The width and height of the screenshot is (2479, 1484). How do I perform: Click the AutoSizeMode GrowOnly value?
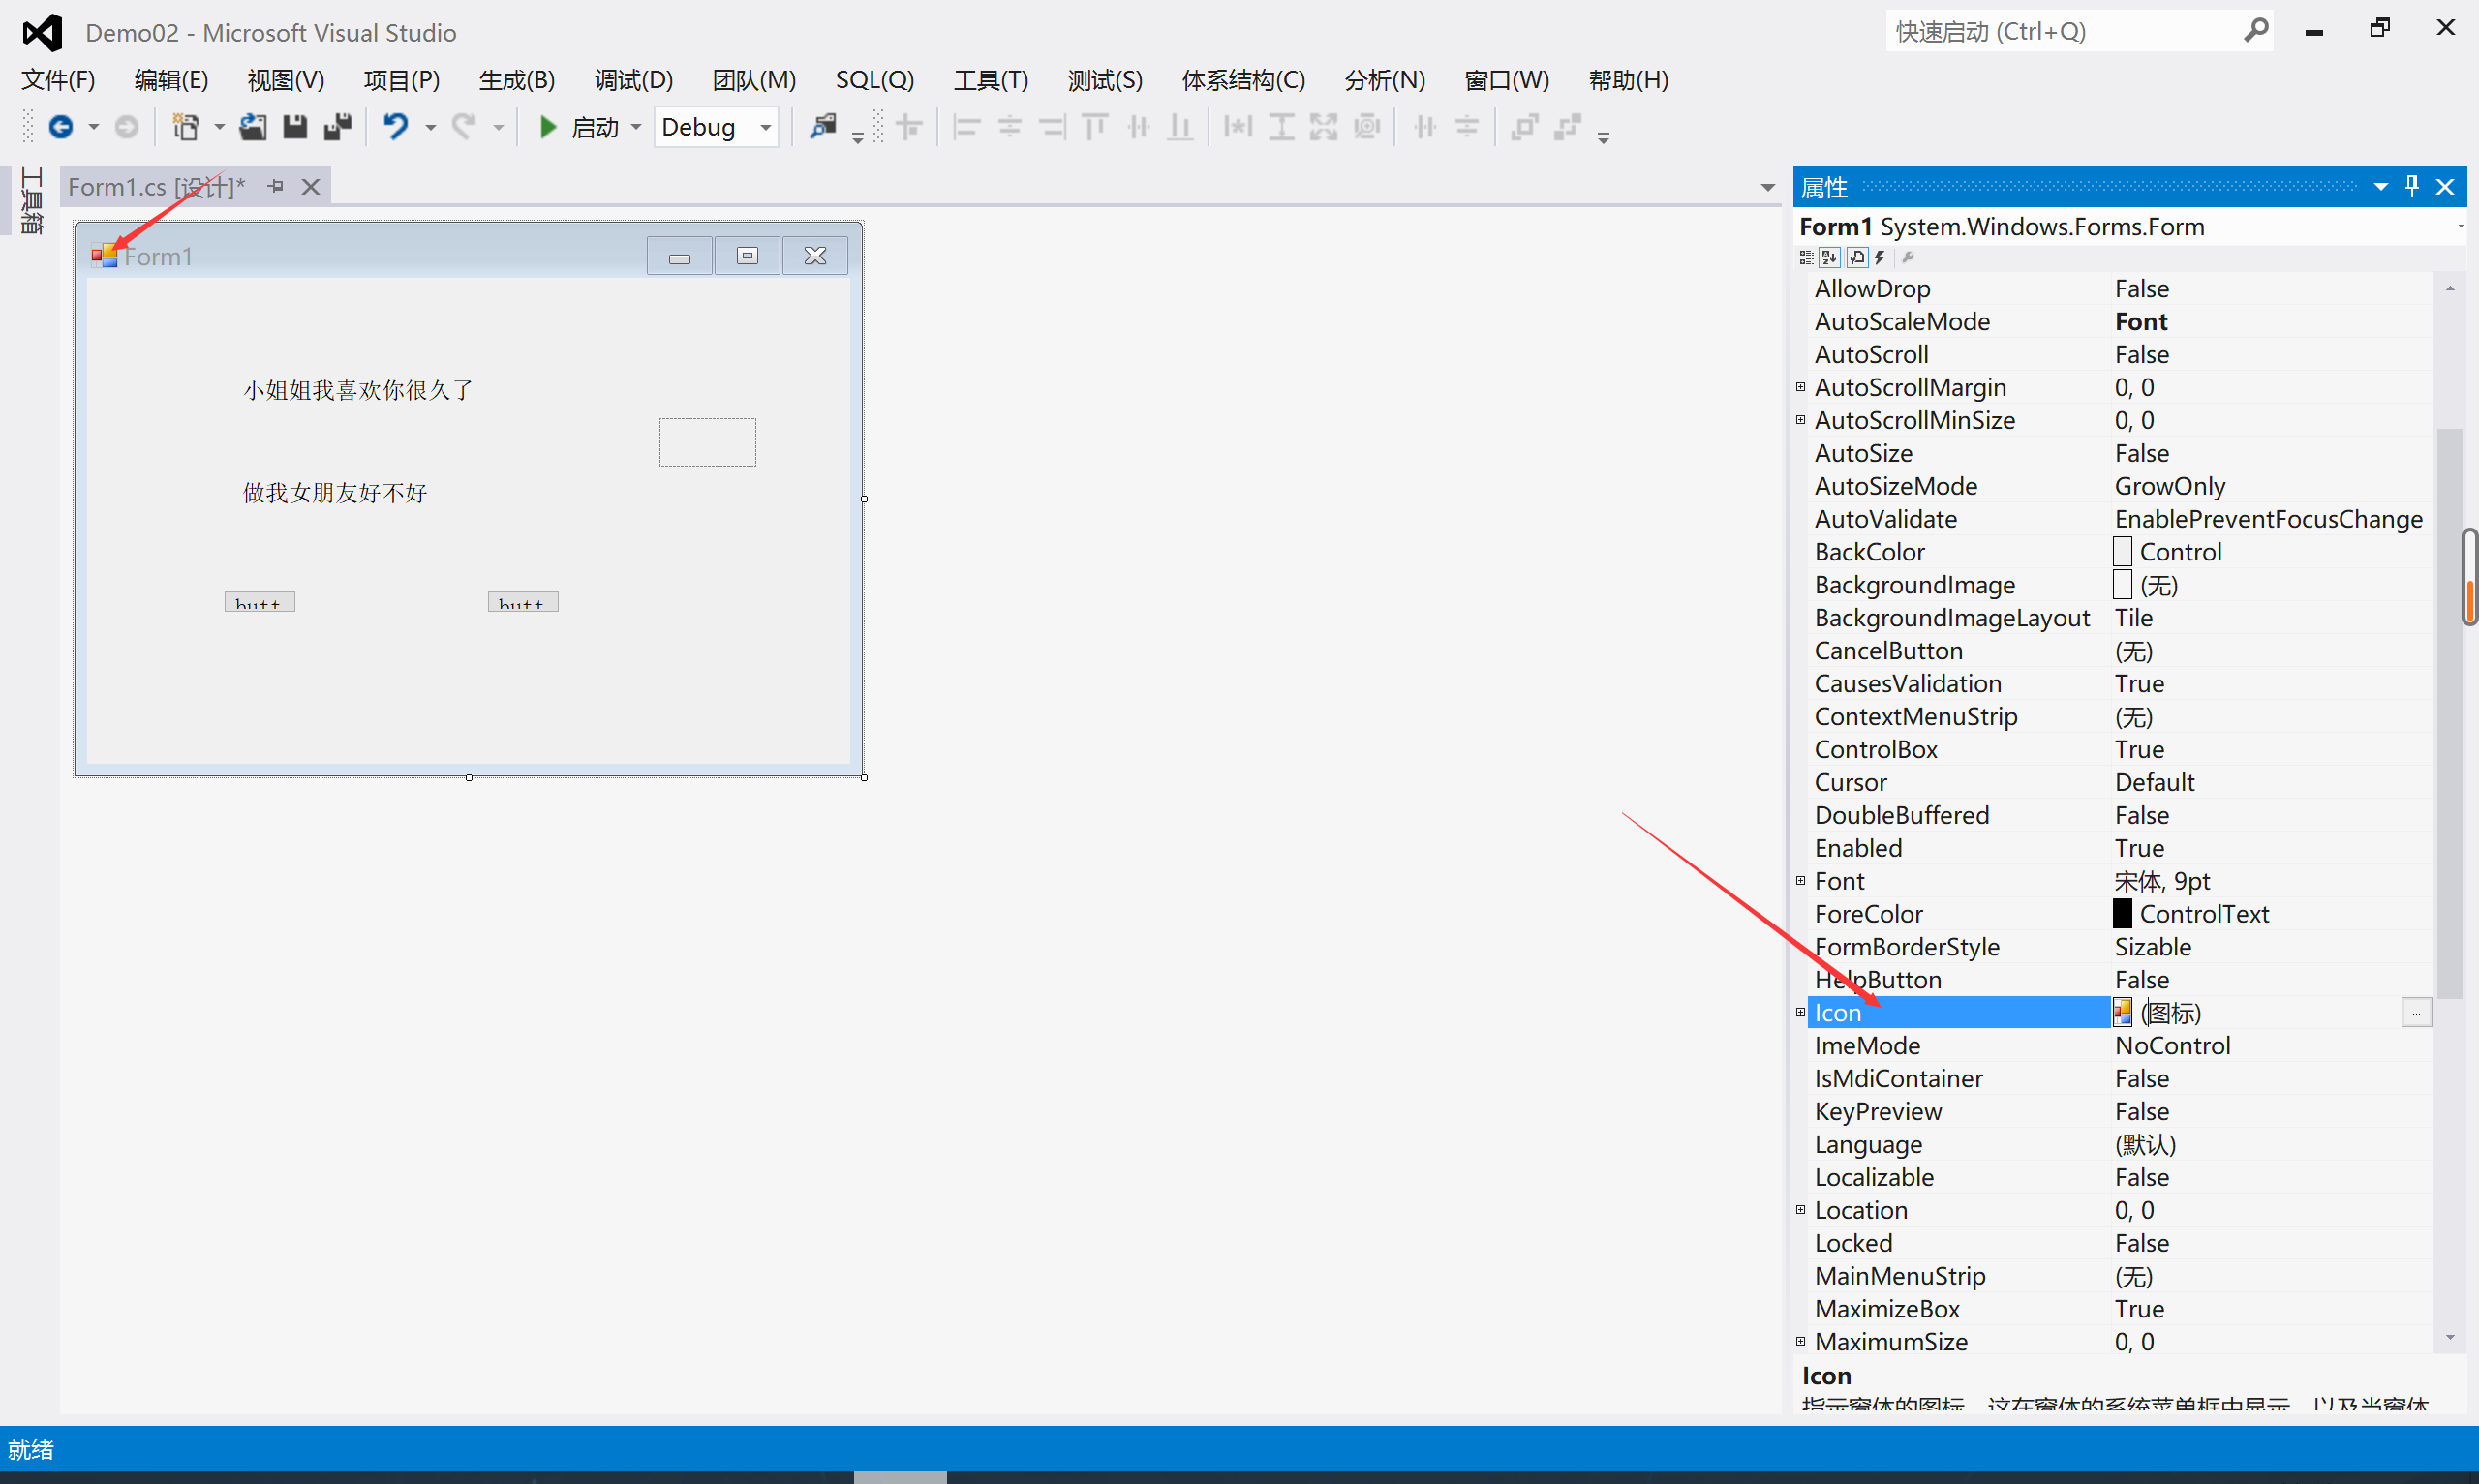pos(2170,486)
